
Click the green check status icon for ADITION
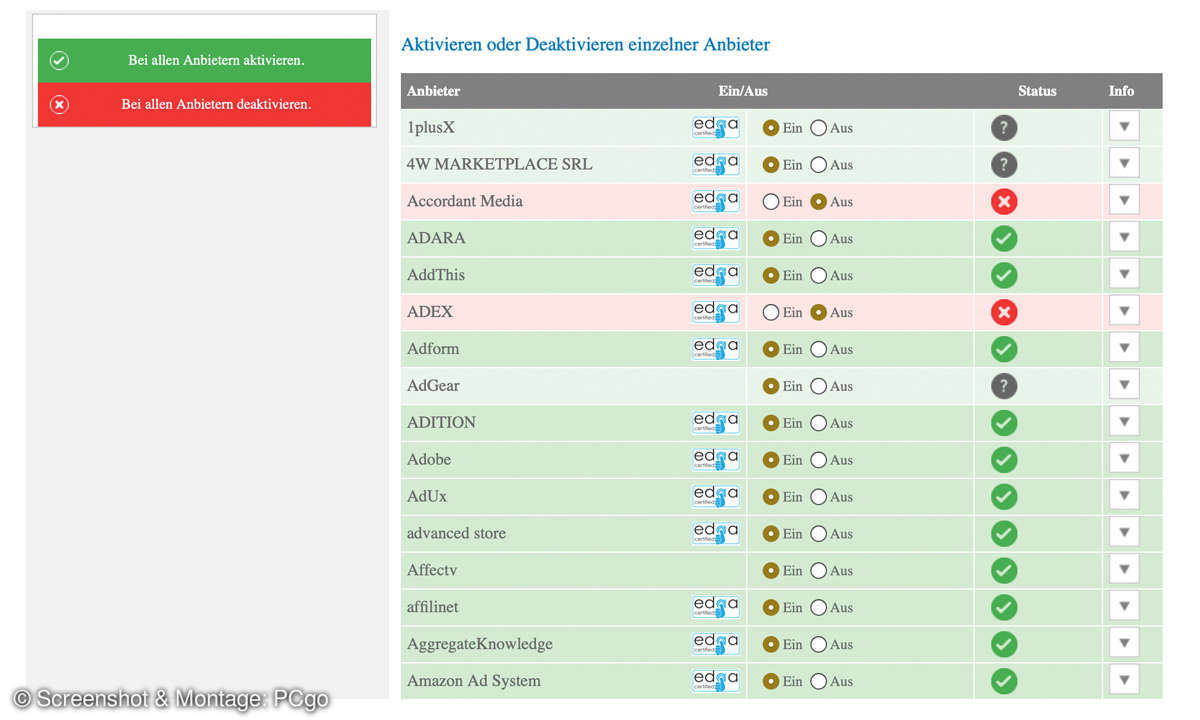(x=1004, y=423)
